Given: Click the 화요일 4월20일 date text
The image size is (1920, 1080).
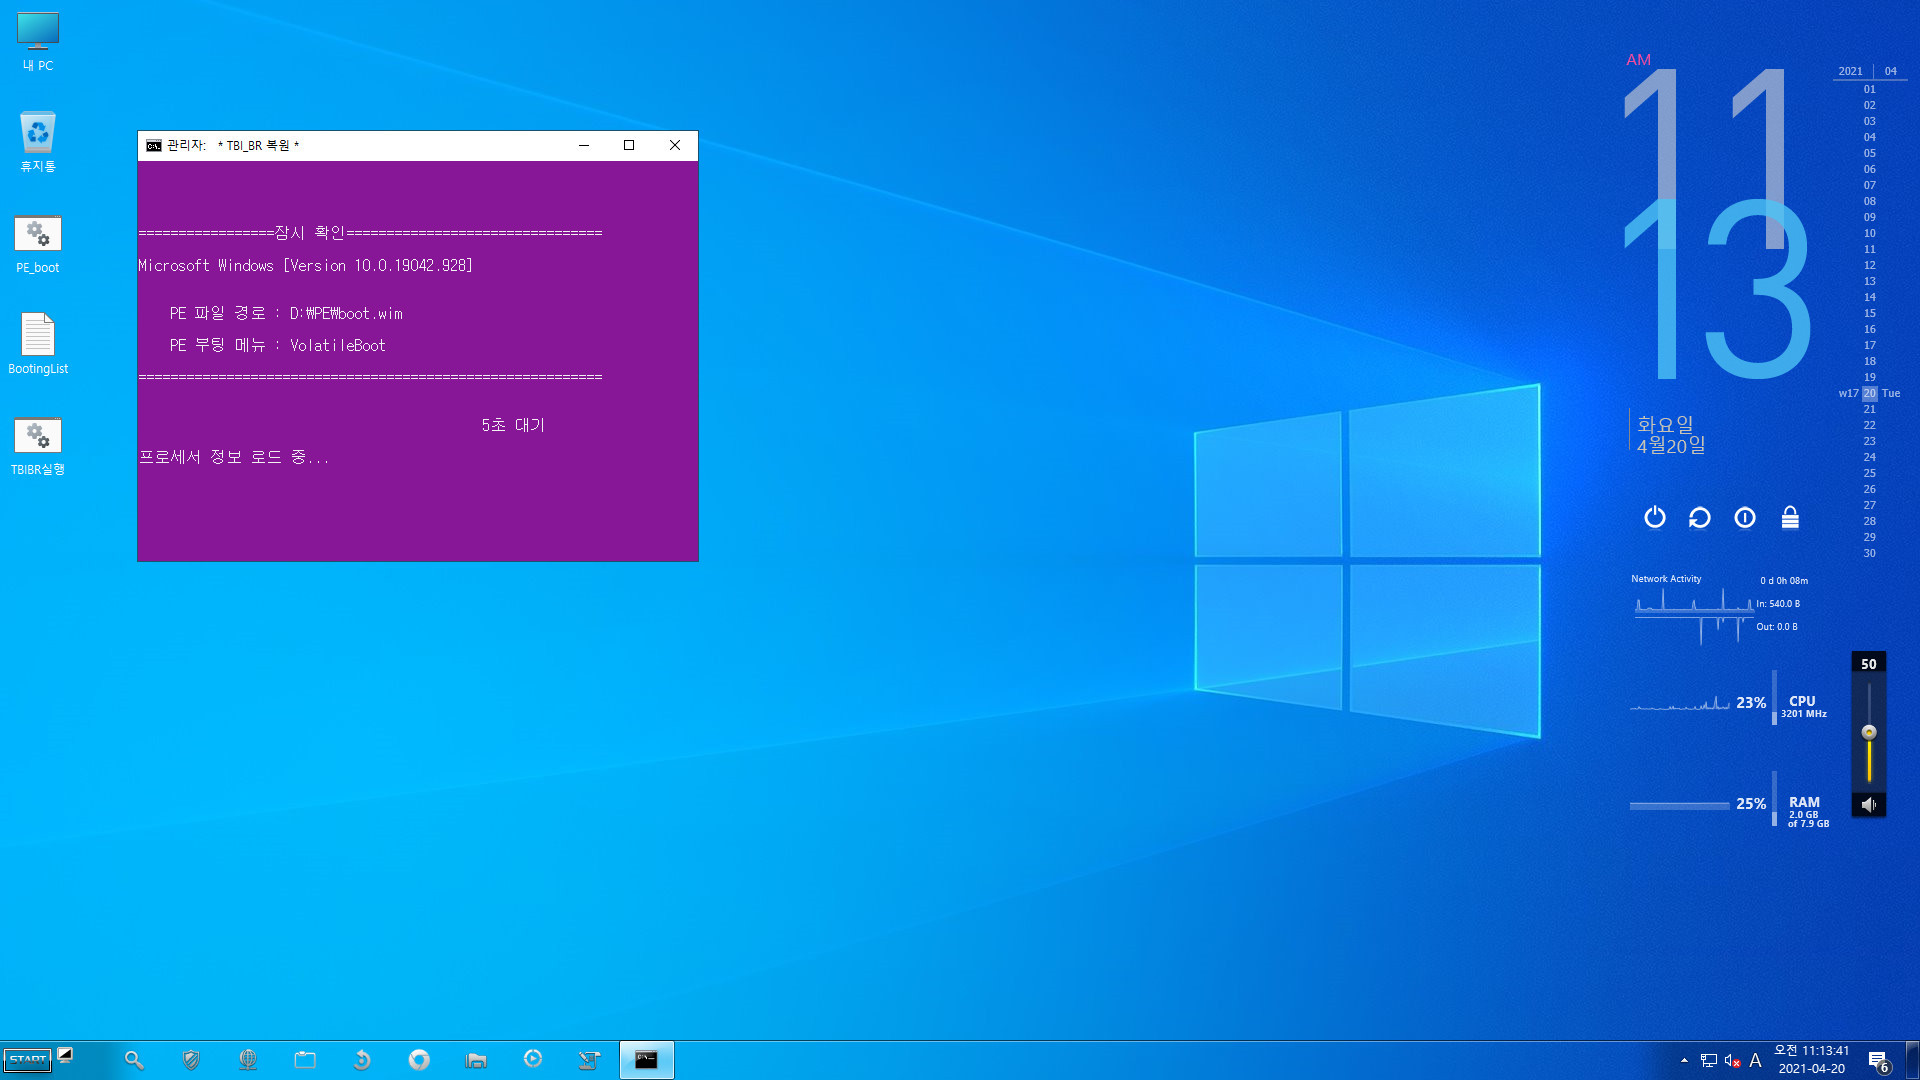Looking at the screenshot, I should (1671, 435).
